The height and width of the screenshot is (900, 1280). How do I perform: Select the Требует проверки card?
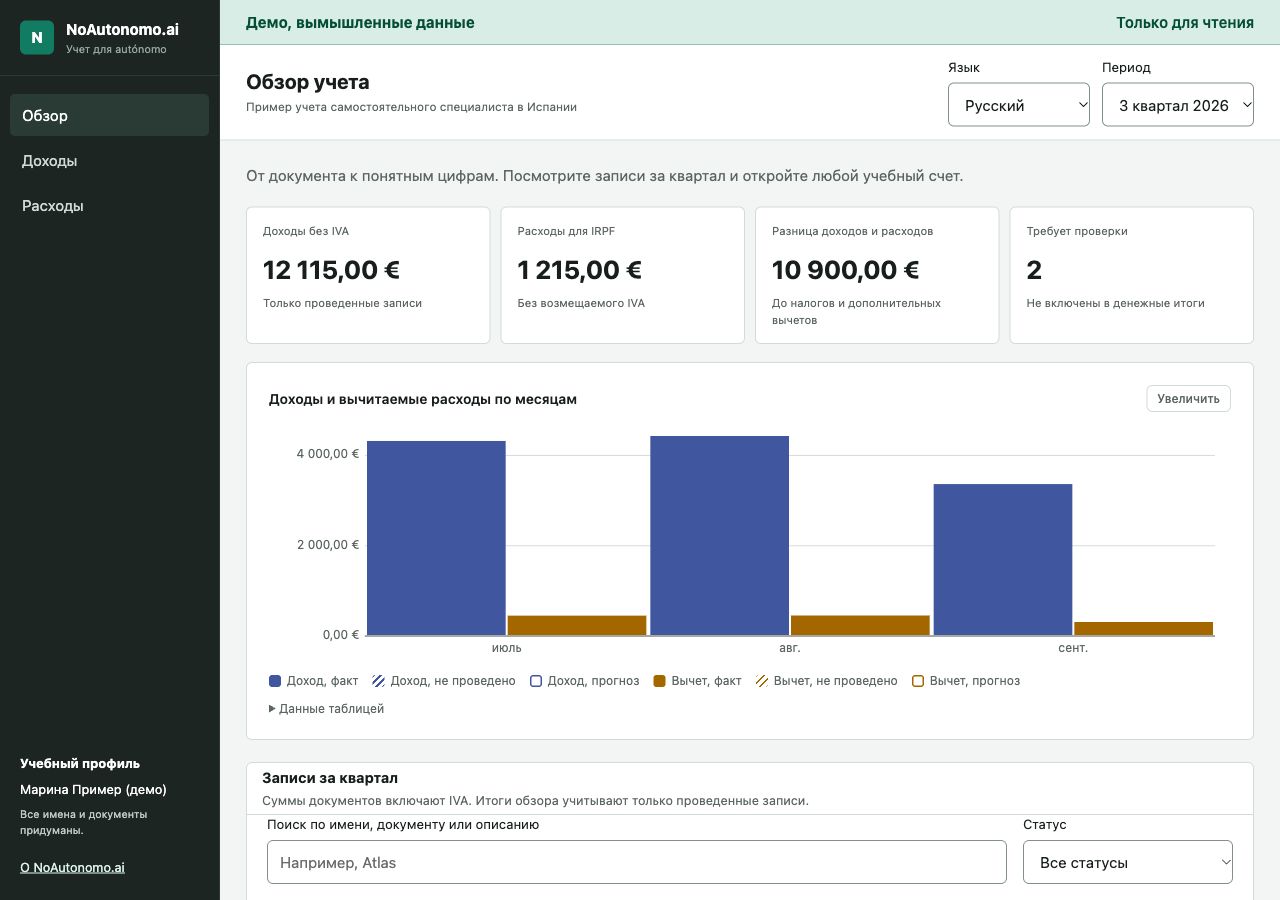coord(1132,275)
